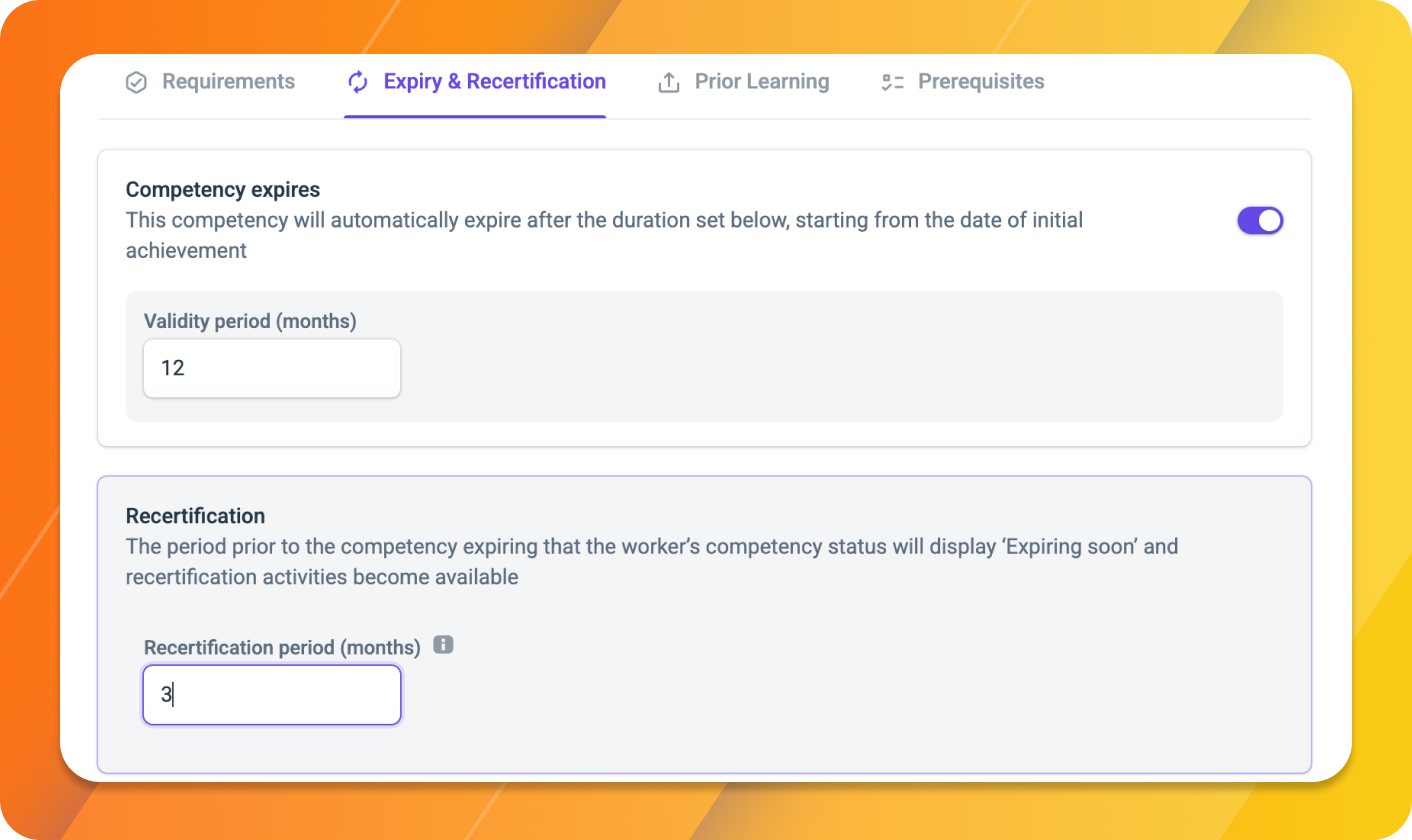This screenshot has height=840, width=1412.
Task: Click the Recertification period (months) label
Action: 282,648
